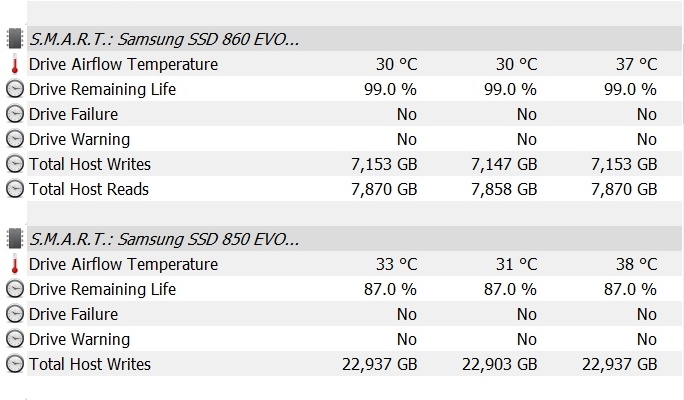Screen dimensions: 684x400
Task: Click the 850 EVO Drive Failure sensor icon
Action: pos(15,315)
